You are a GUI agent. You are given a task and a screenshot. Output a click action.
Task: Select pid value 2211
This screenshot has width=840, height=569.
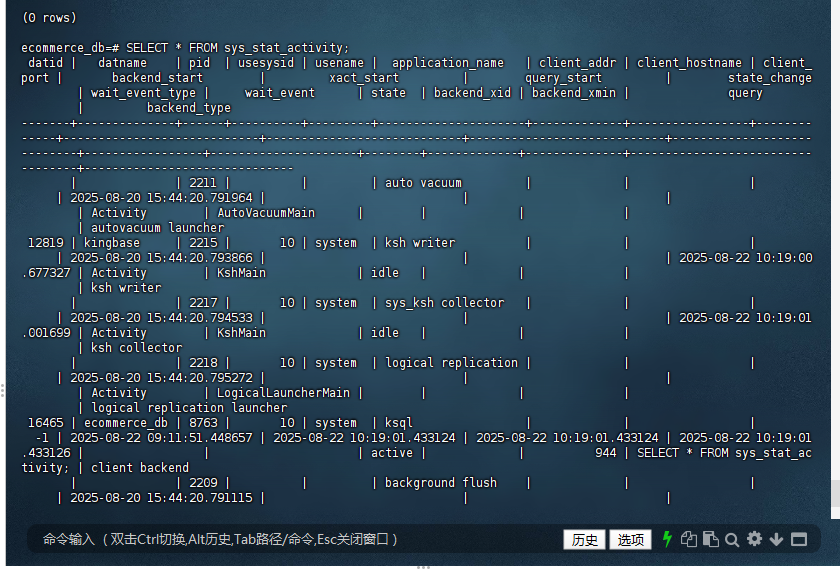[203, 183]
